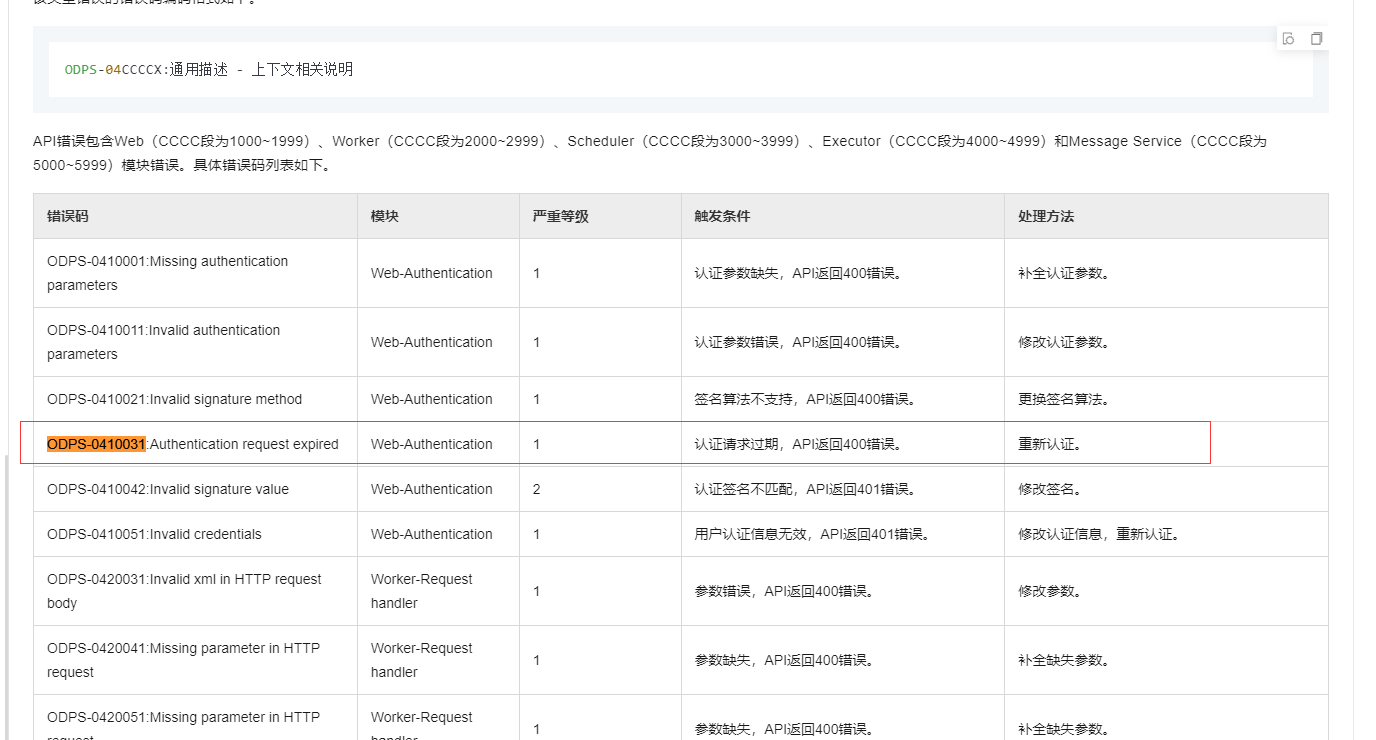Viewport: 1376px width, 740px height.
Task: Click the paragraph starting API错误包含Web
Action: tap(650, 153)
